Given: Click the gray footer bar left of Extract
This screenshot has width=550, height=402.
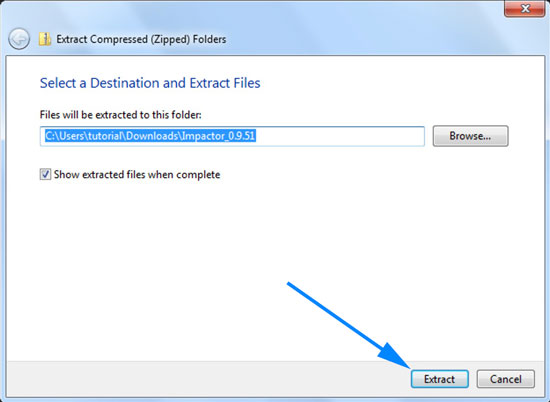Looking at the screenshot, I should [207, 379].
